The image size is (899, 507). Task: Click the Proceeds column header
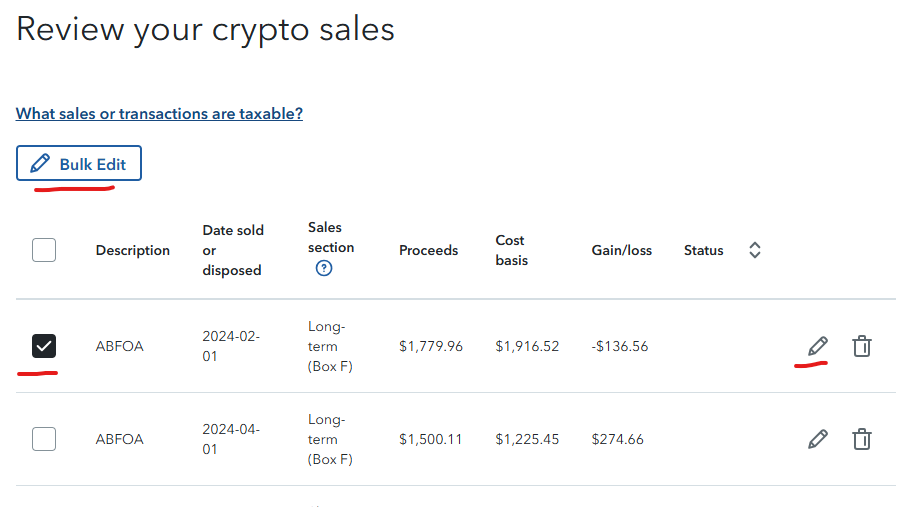[428, 250]
